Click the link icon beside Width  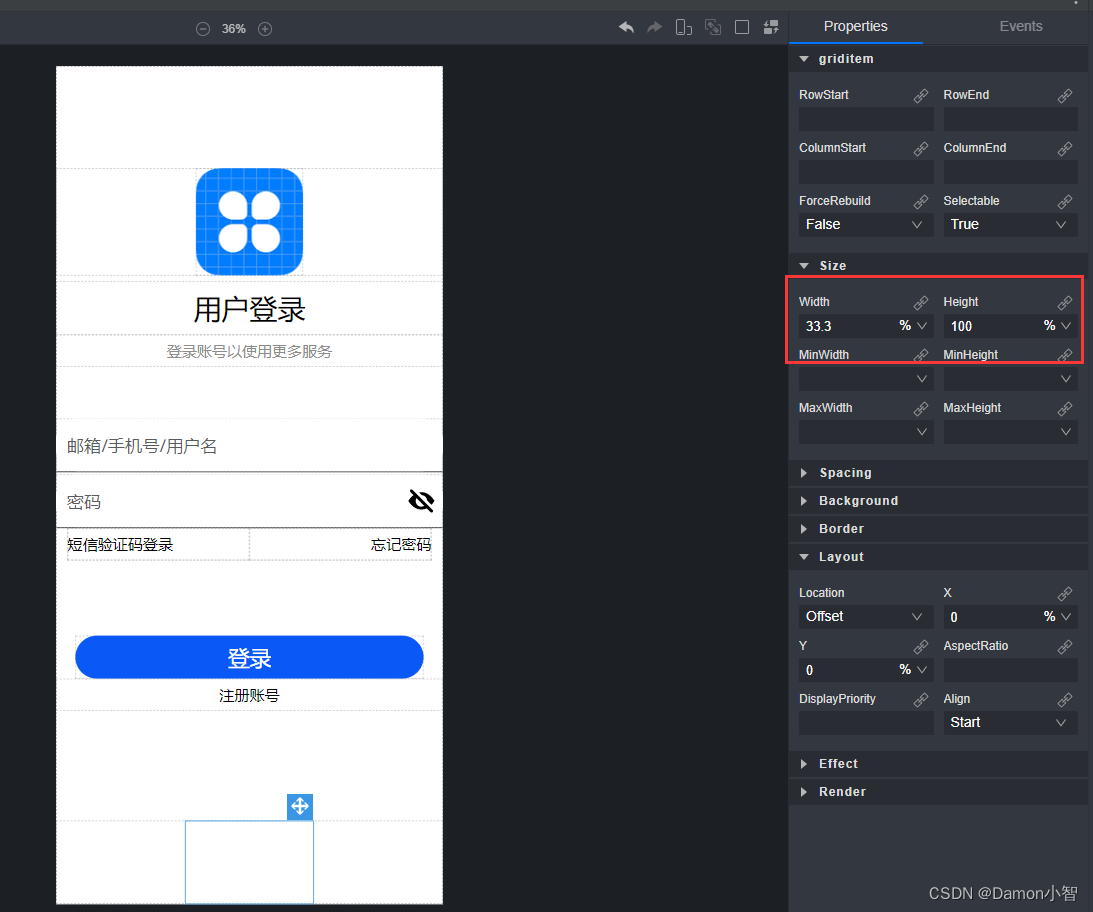click(x=921, y=302)
